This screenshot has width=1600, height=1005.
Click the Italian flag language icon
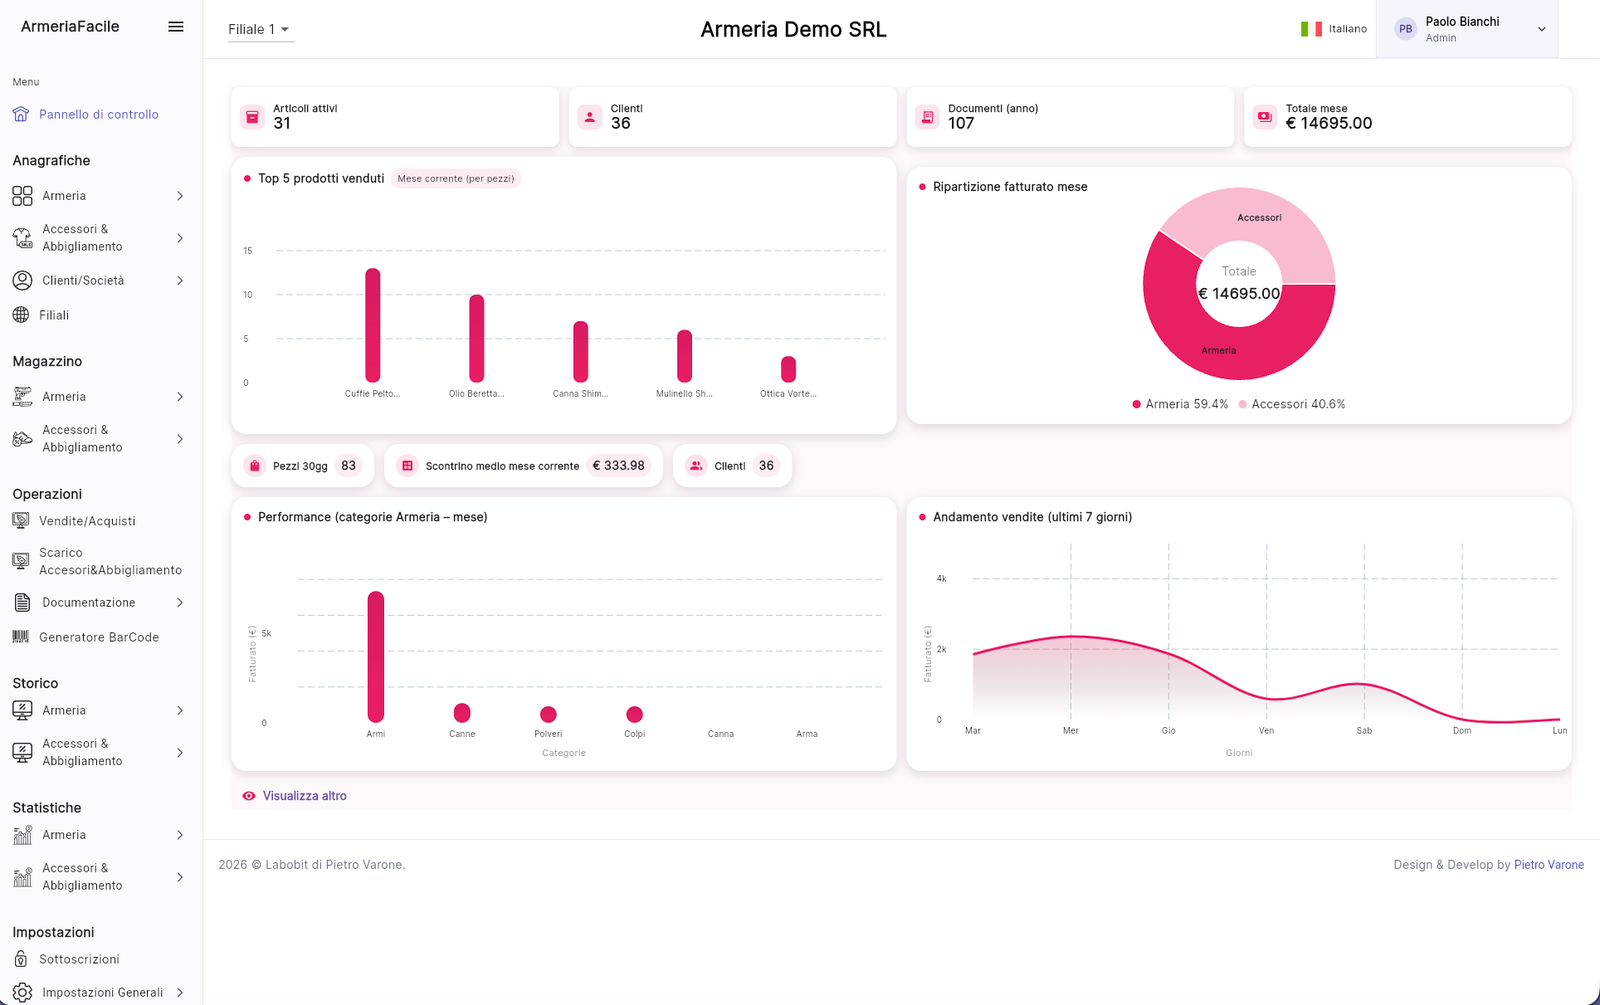pos(1310,29)
